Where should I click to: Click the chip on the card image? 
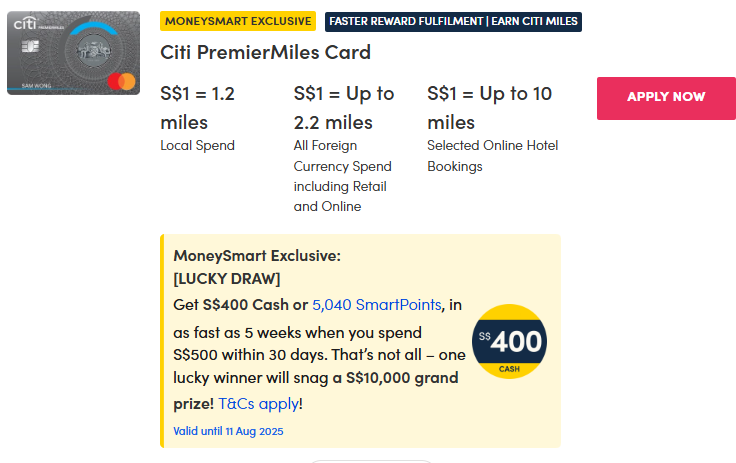pos(29,47)
